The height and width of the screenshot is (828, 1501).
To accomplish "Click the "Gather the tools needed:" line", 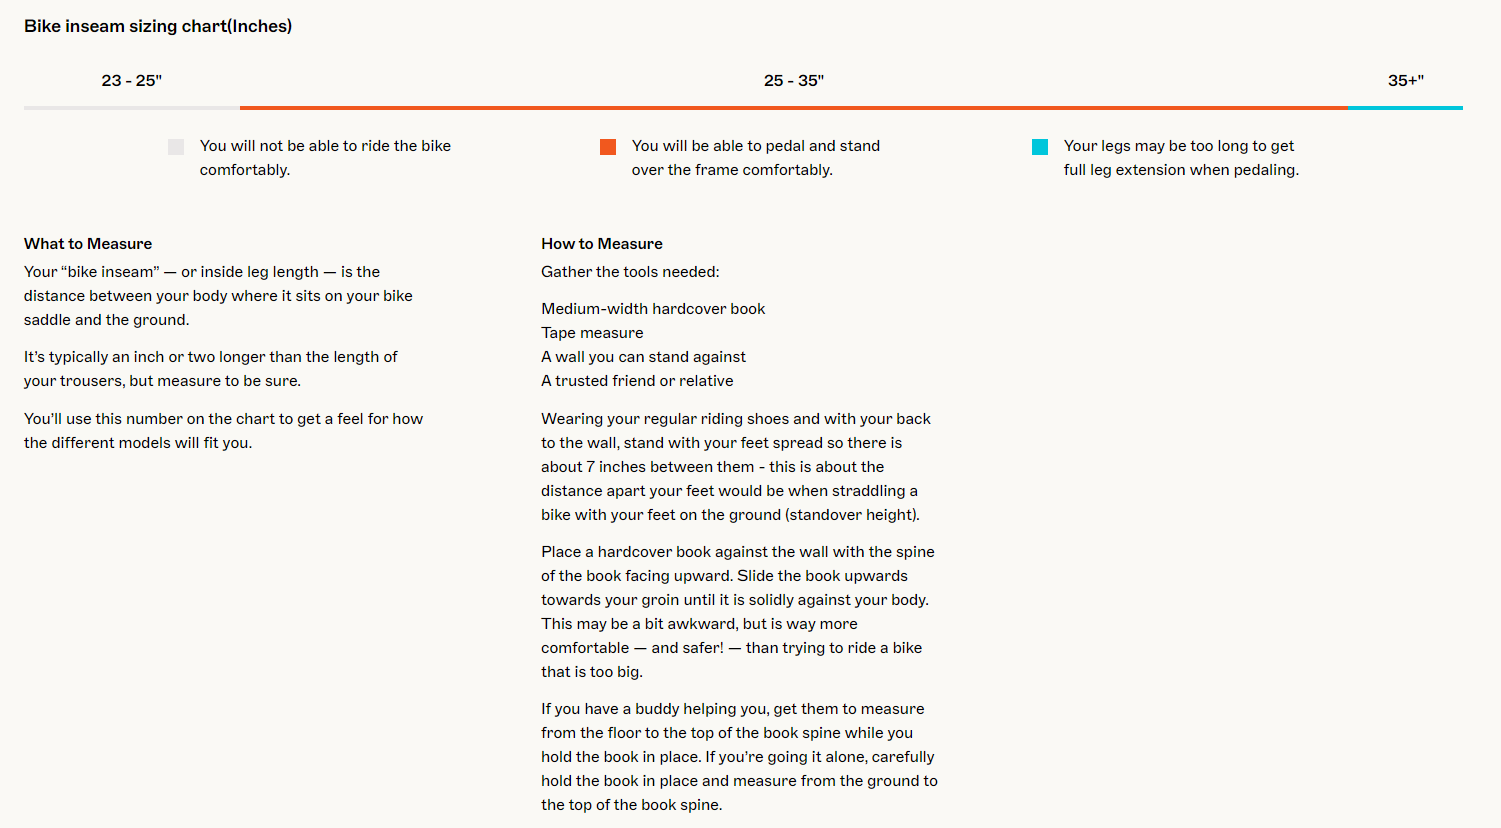I will tap(630, 272).
